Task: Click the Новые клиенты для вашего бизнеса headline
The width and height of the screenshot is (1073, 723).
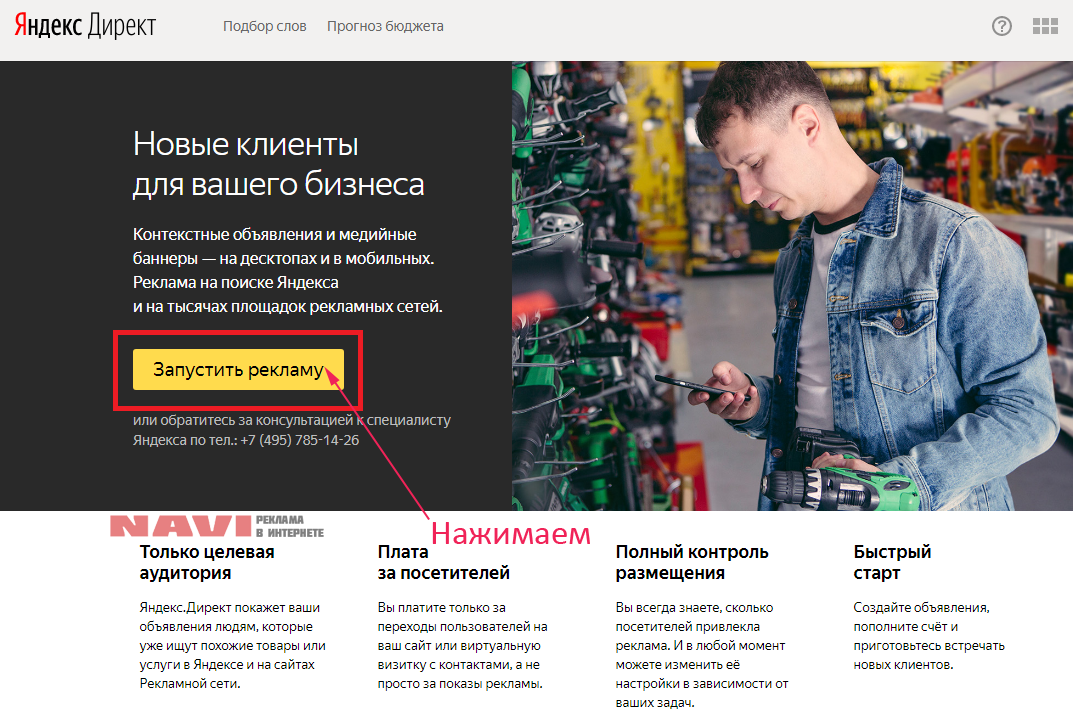Action: coord(279,164)
